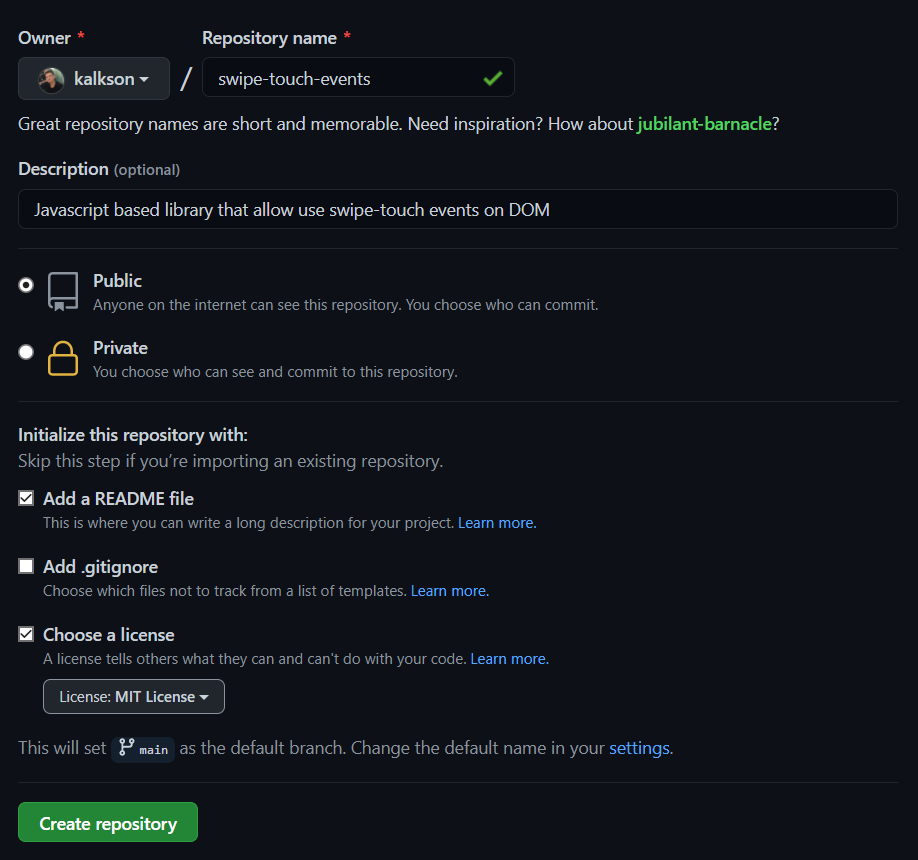
Task: Click into the Description text field
Action: 458,209
